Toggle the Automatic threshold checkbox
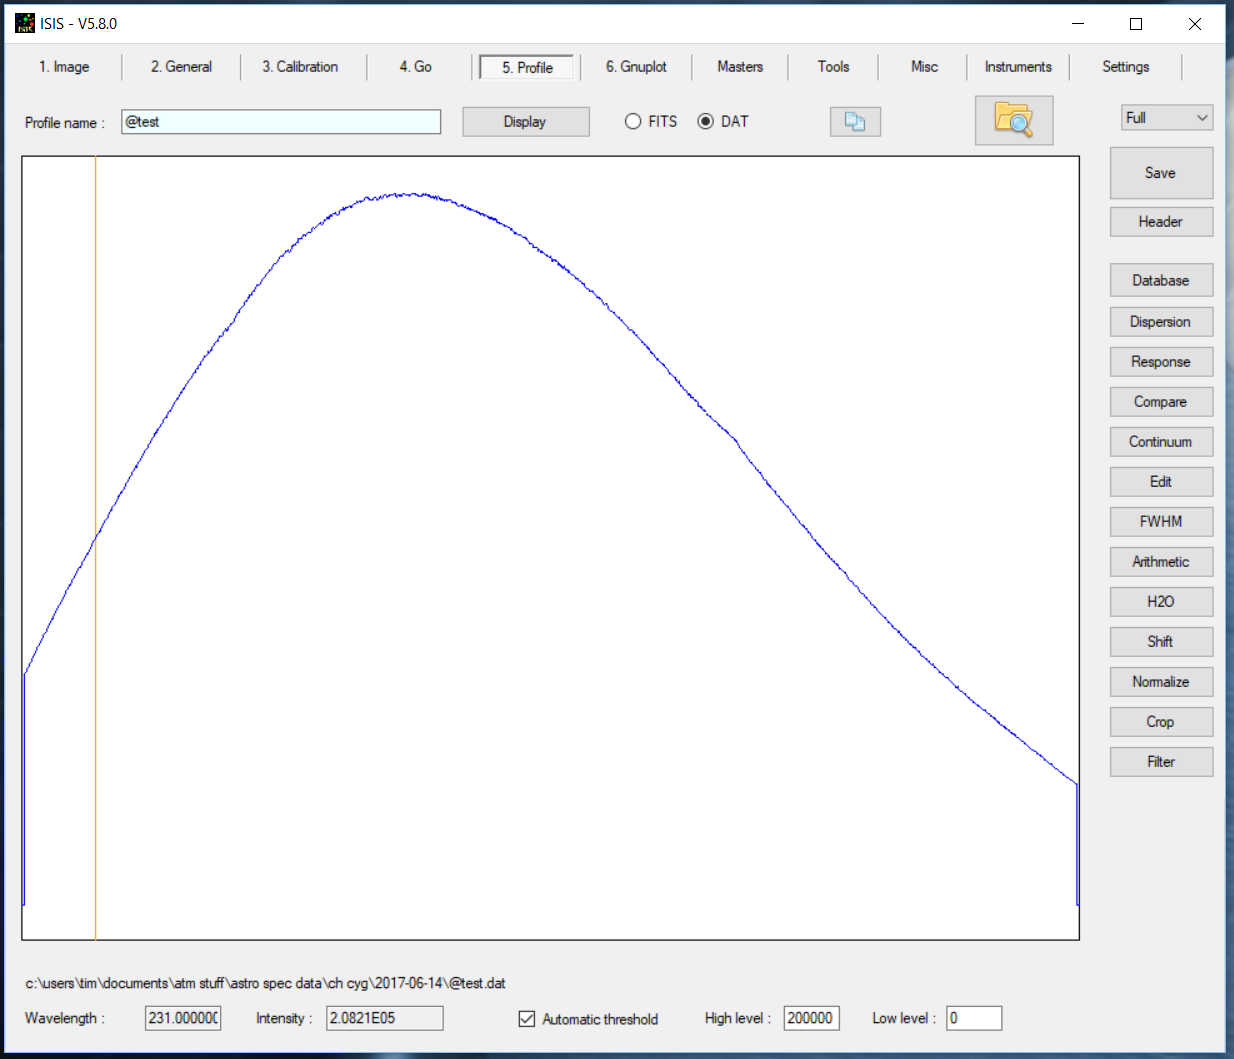The height and width of the screenshot is (1059, 1234). tap(527, 1019)
